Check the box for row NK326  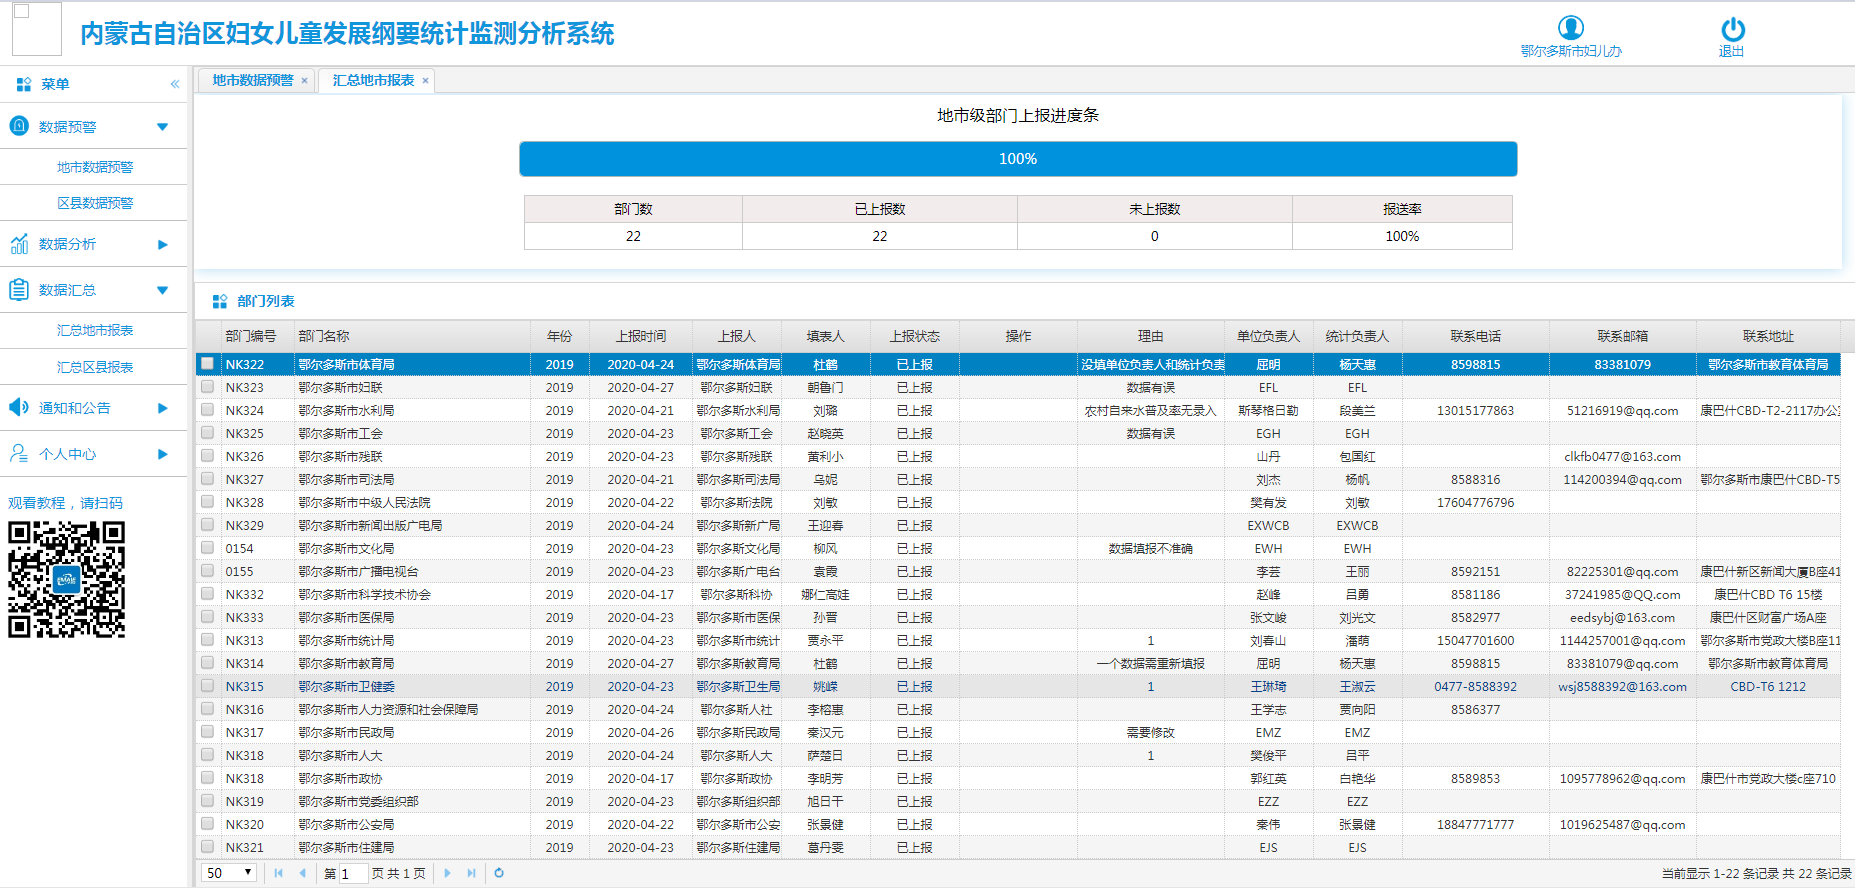(x=207, y=456)
